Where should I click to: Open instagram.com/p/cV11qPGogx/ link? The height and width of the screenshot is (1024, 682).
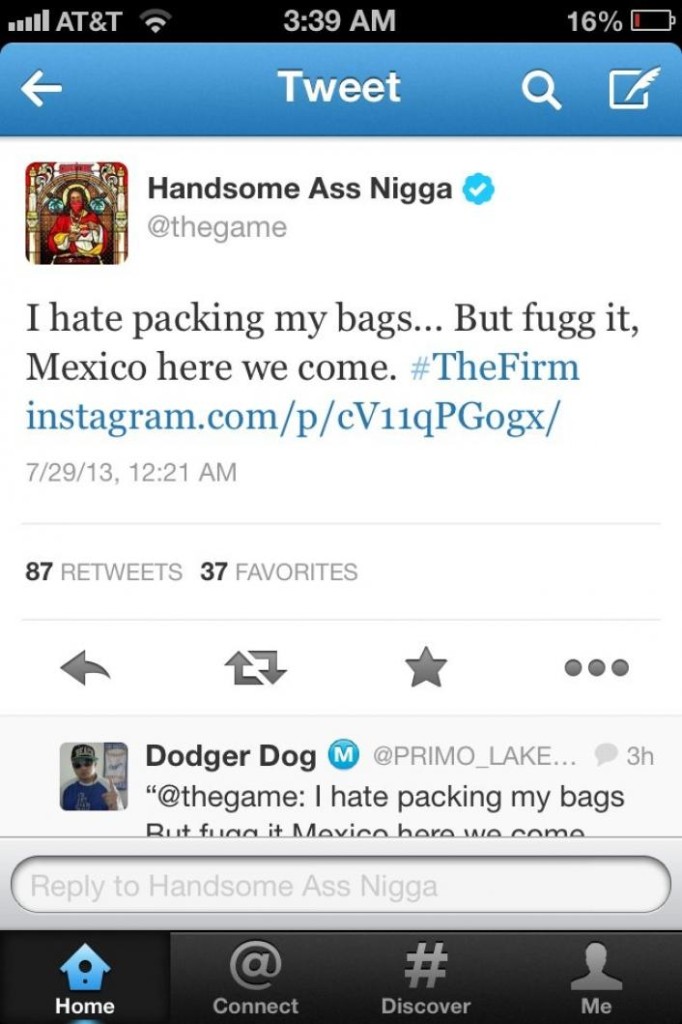[293, 416]
